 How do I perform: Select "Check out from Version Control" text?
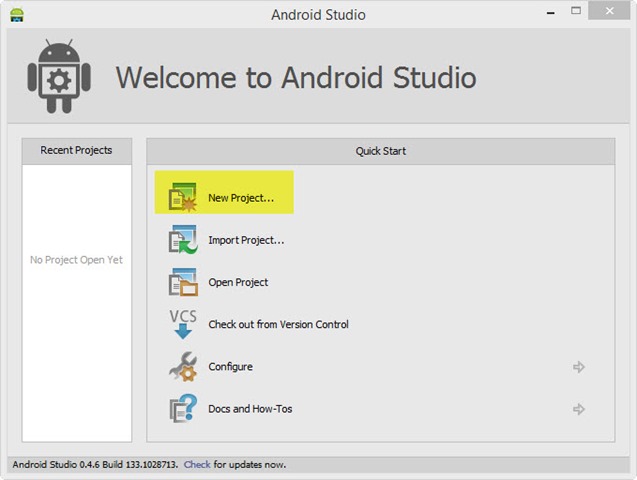278,324
